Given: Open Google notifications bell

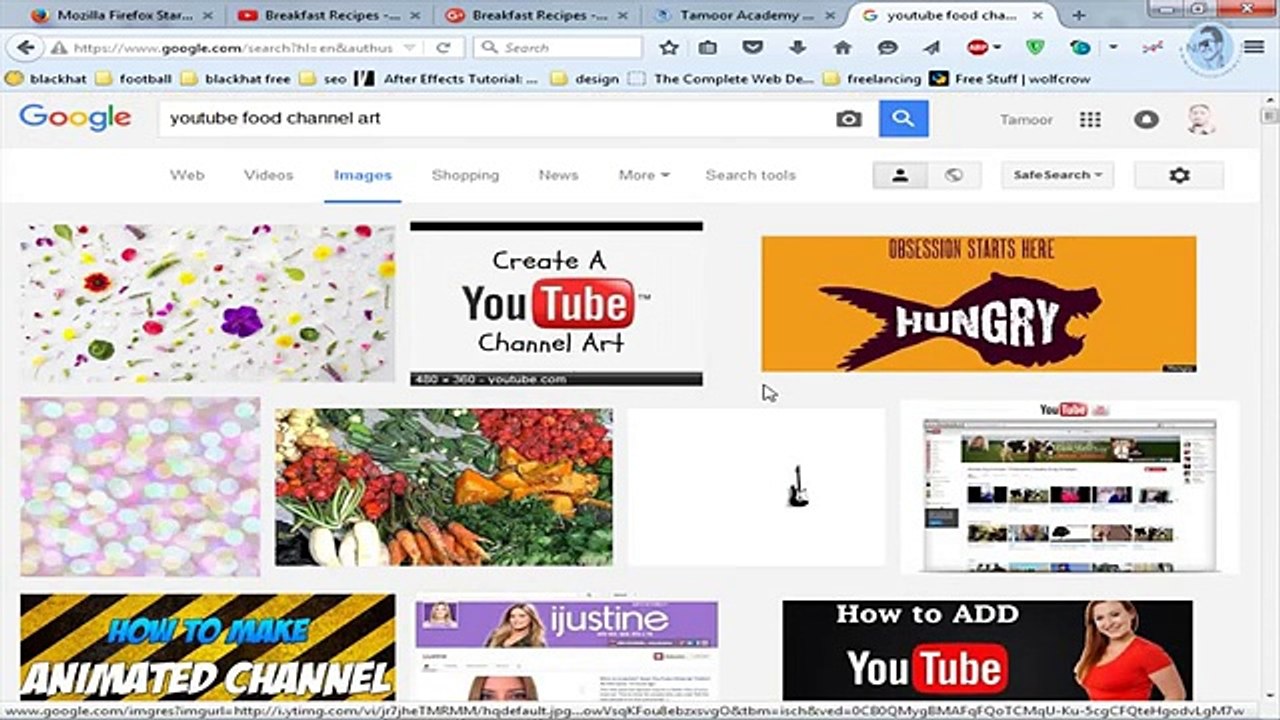Looking at the screenshot, I should pyautogui.click(x=1146, y=120).
